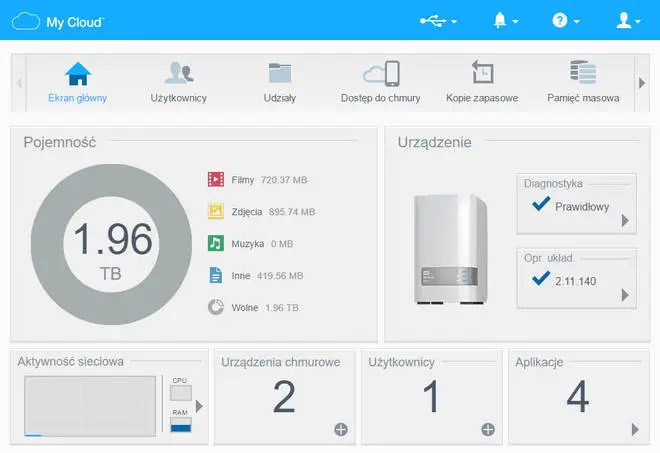Open the Użytkownicy users icon
The width and height of the screenshot is (660, 453).
pos(179,73)
